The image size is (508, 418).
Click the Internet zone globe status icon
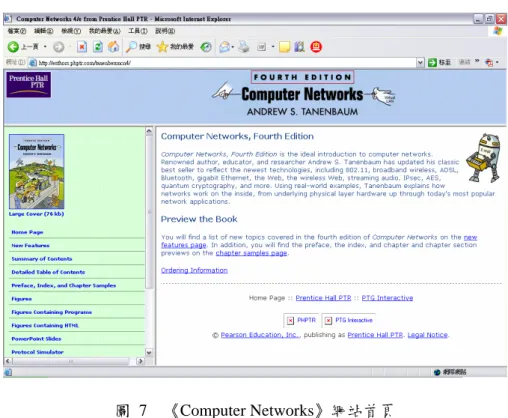click(437, 372)
